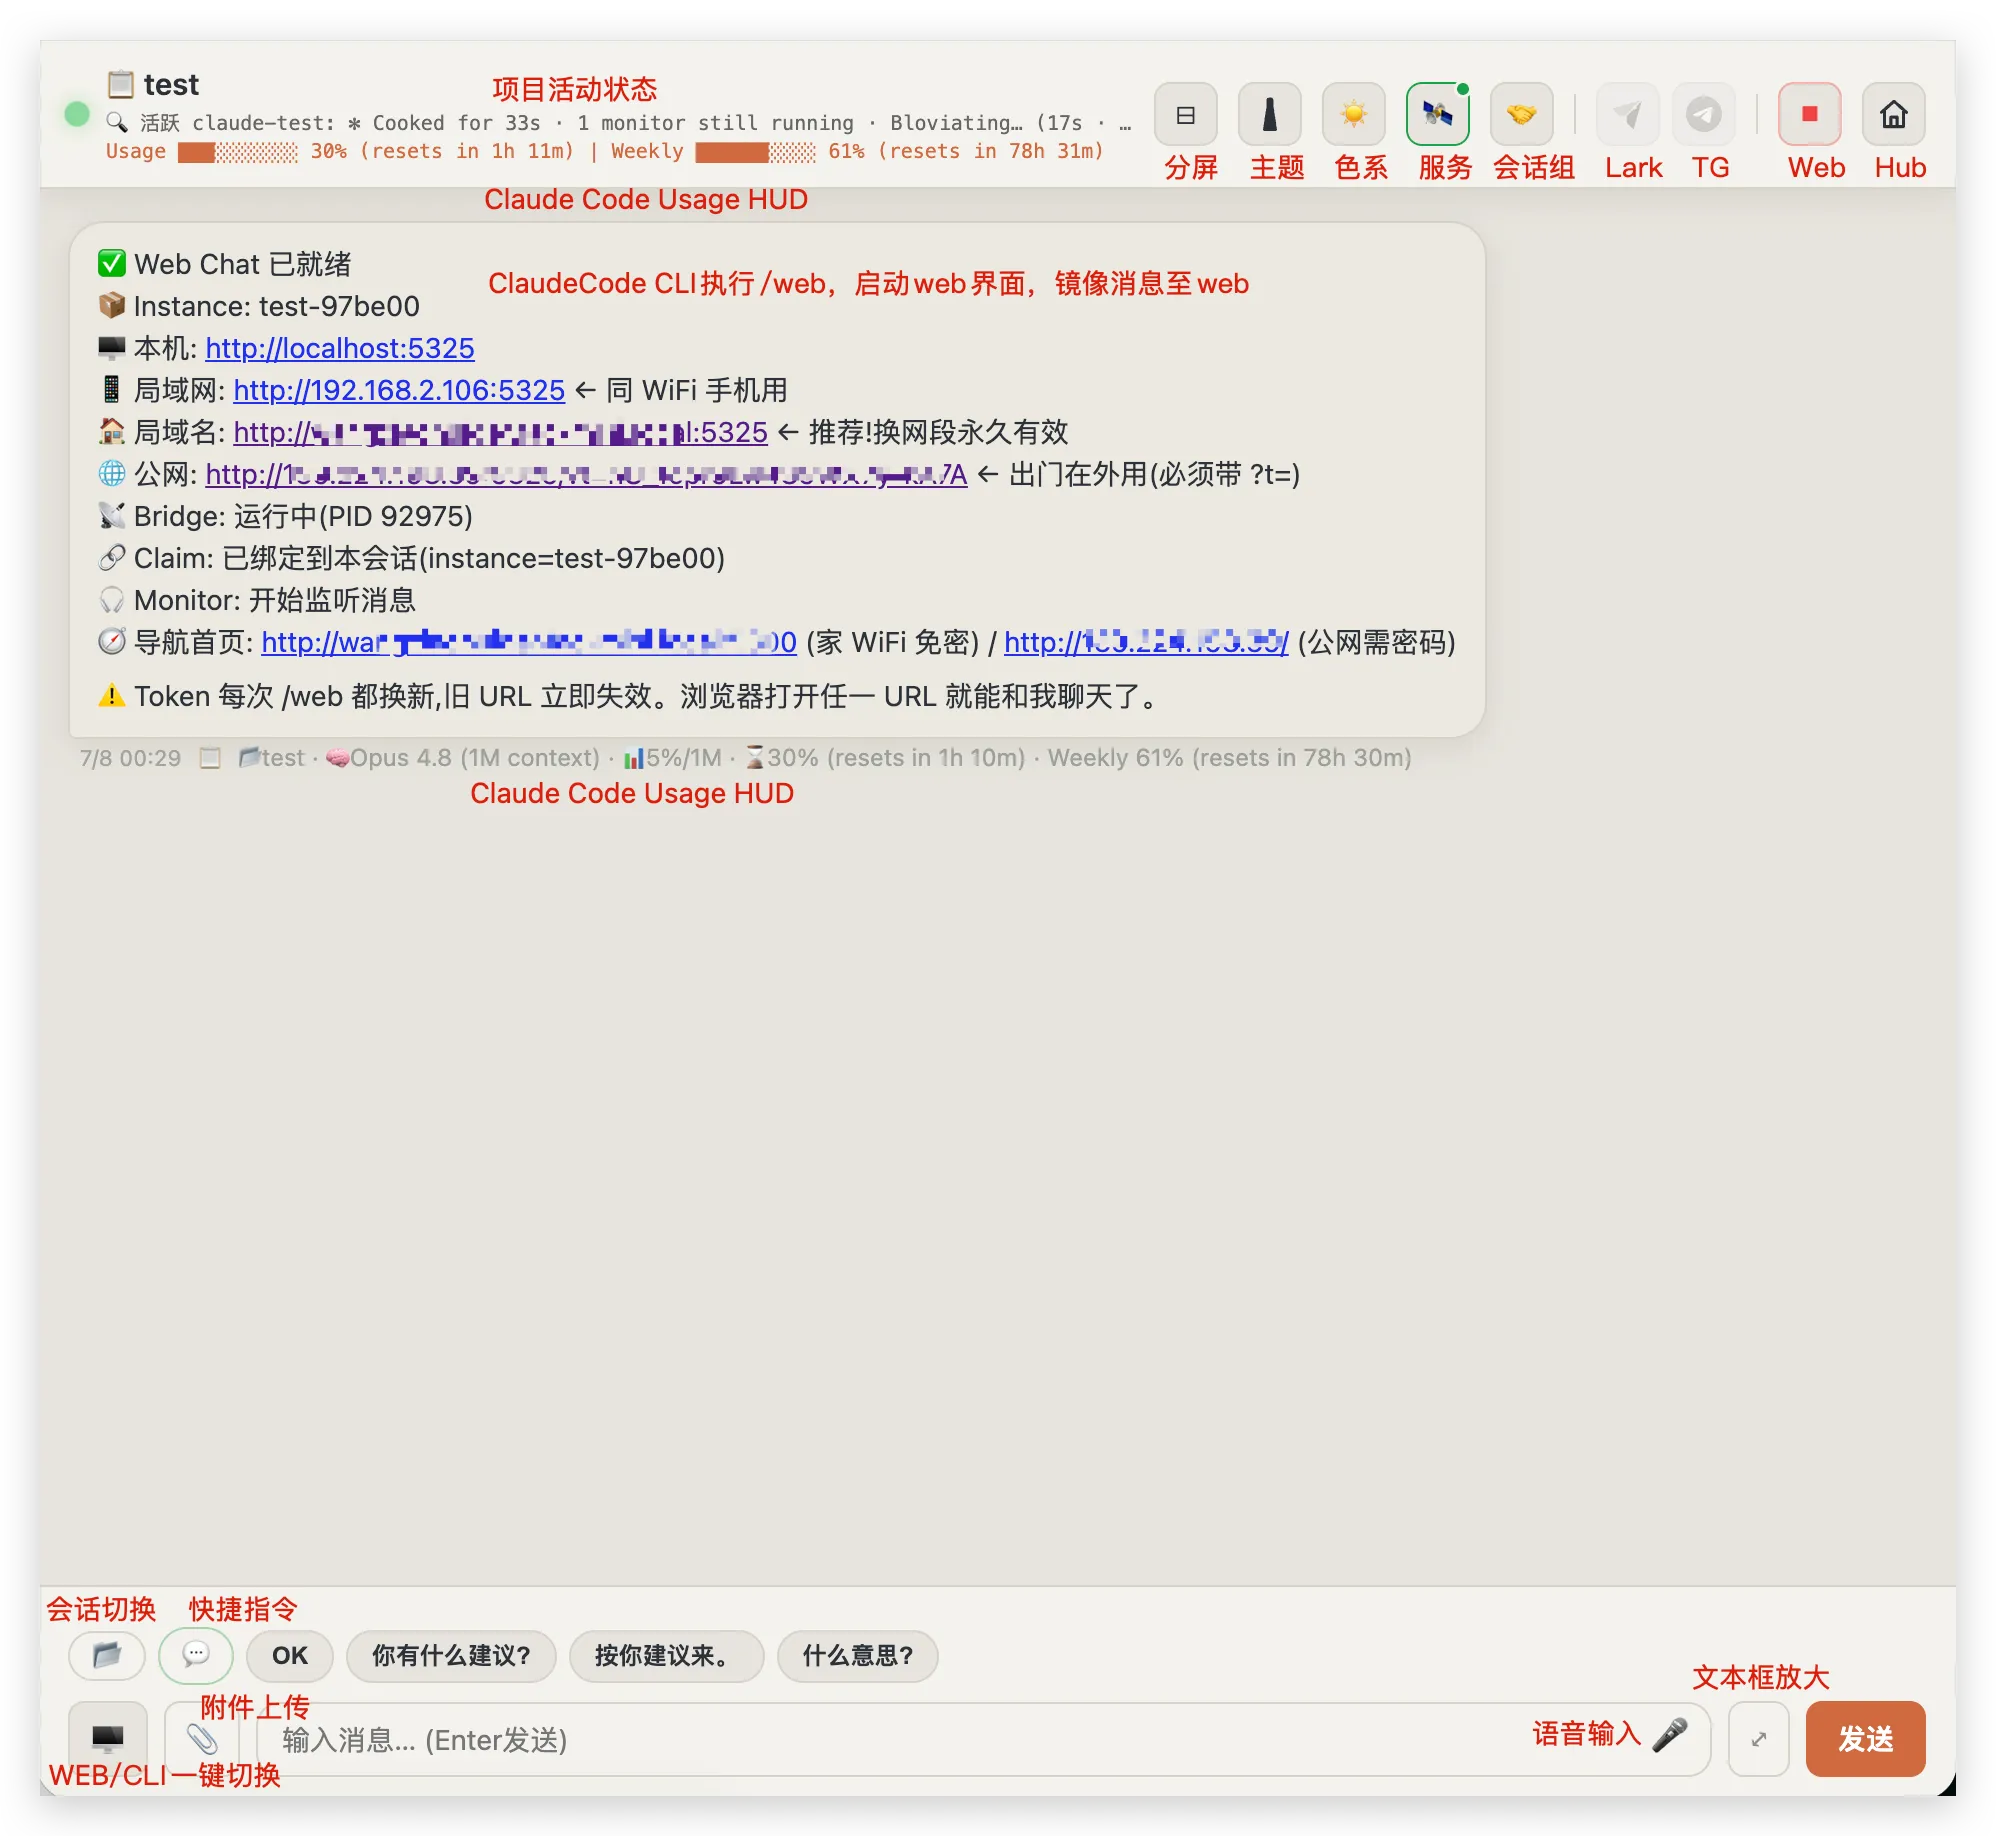Attach a file with the paperclip icon
The width and height of the screenshot is (1996, 1836).
click(x=202, y=1739)
